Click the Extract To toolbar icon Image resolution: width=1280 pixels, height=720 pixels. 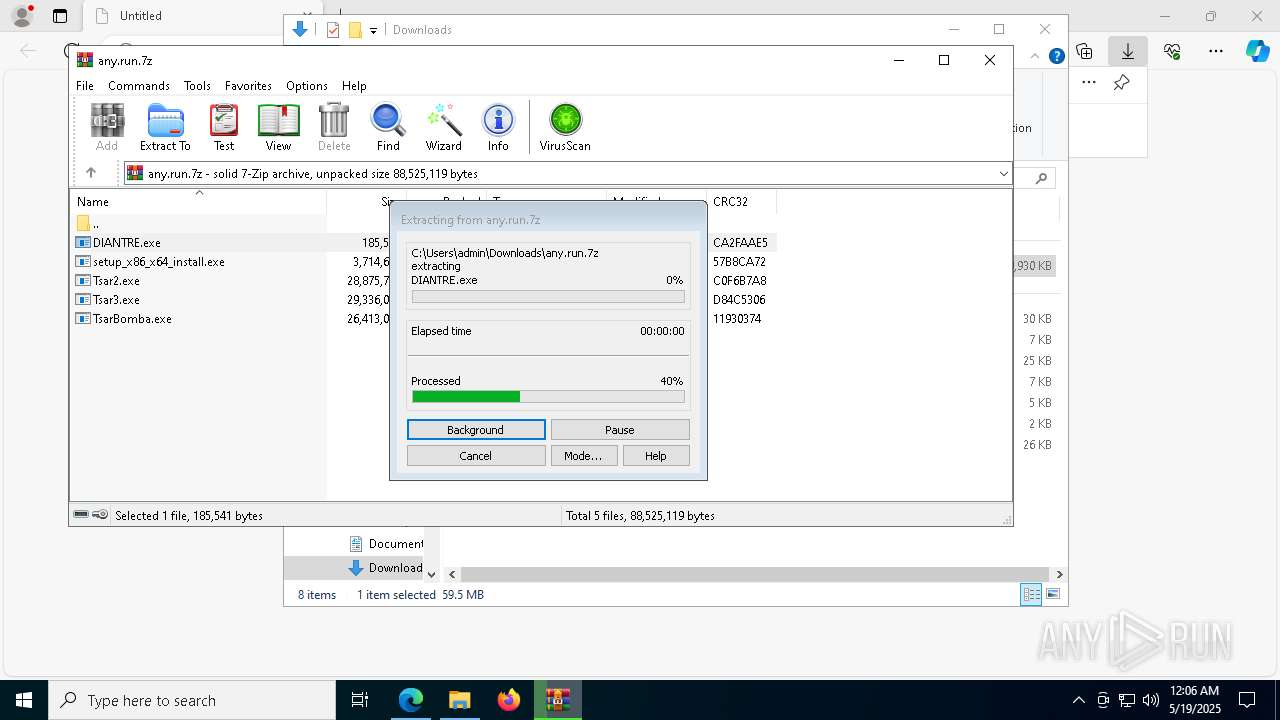click(165, 127)
